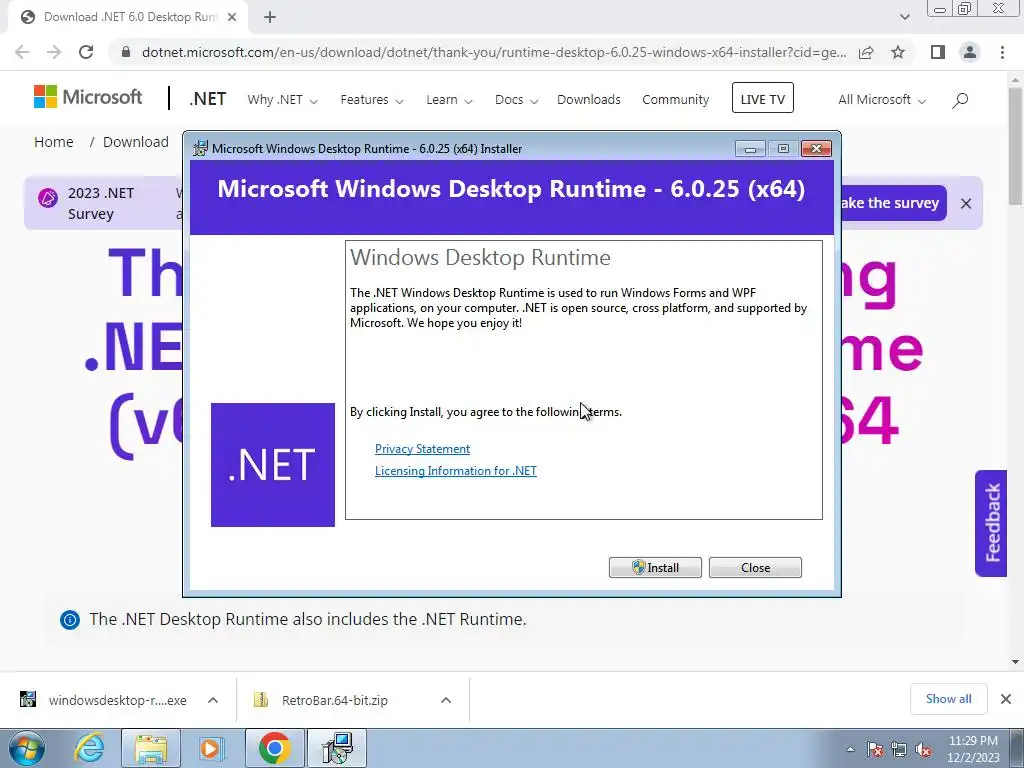Screen dimensions: 1024x768
Task: Open the Feedback side tab
Action: click(x=991, y=523)
